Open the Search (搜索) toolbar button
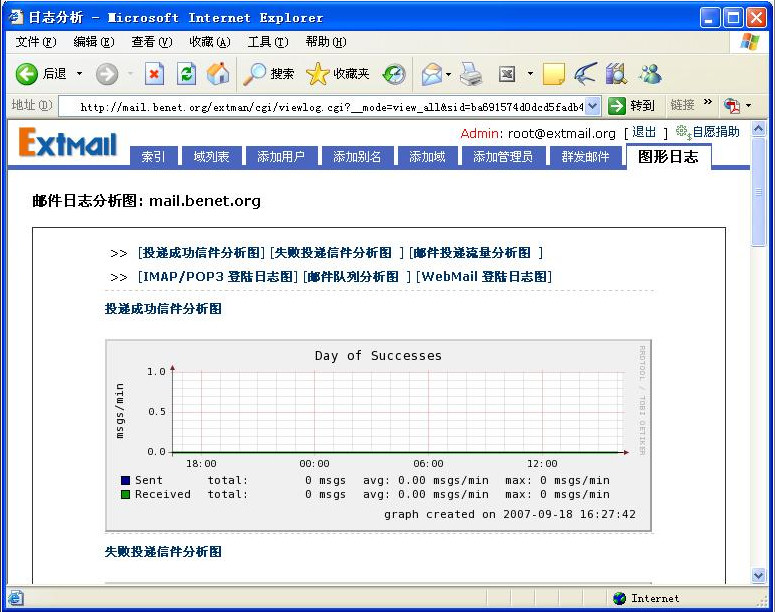The image size is (775, 612). pos(270,74)
